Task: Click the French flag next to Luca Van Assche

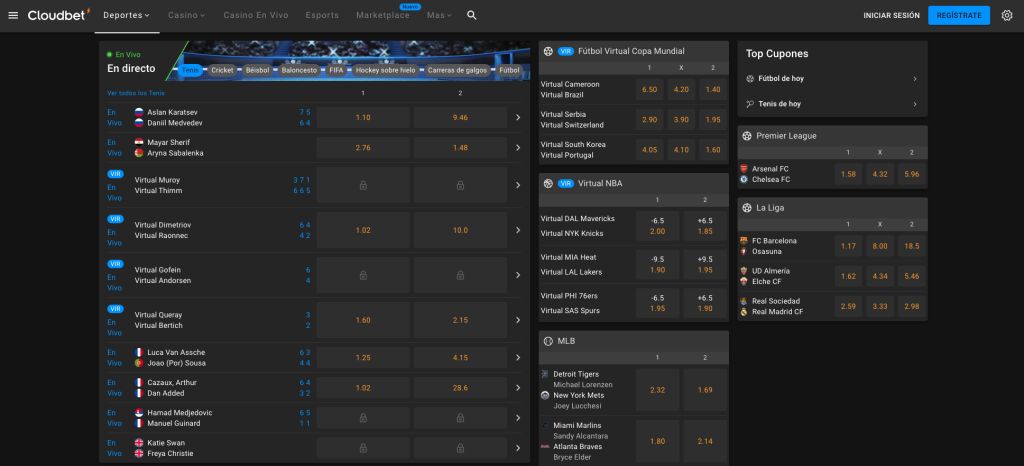Action: pos(138,352)
